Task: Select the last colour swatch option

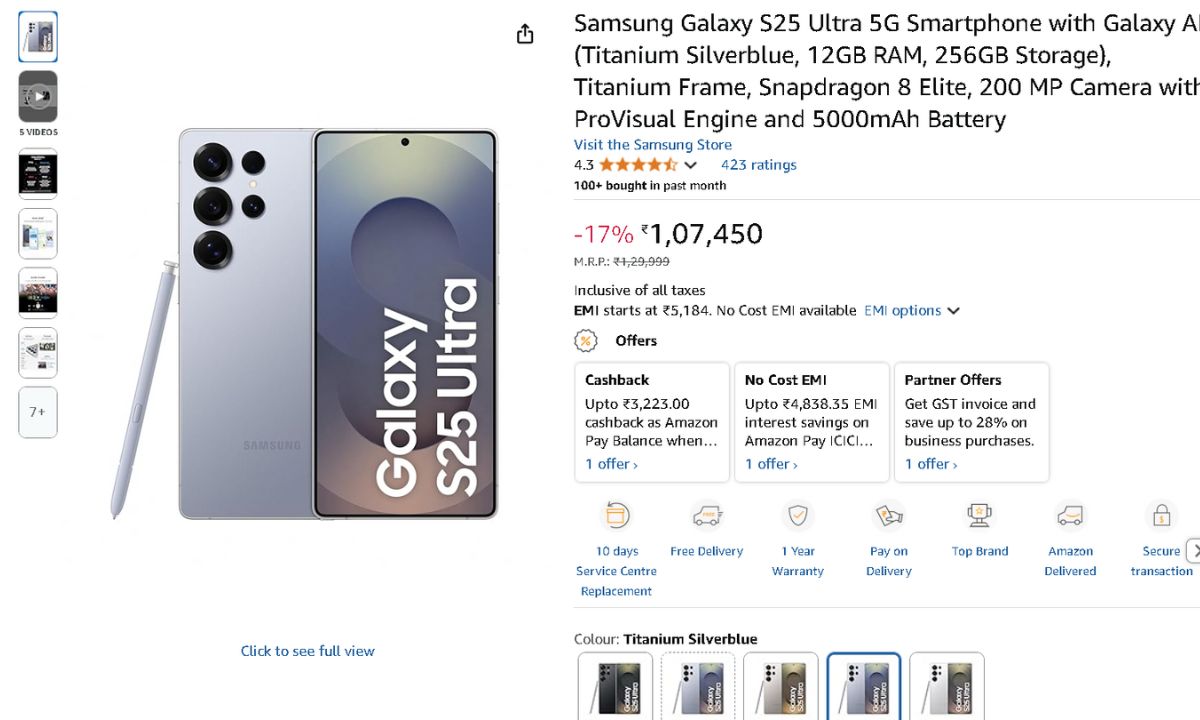Action: point(946,687)
